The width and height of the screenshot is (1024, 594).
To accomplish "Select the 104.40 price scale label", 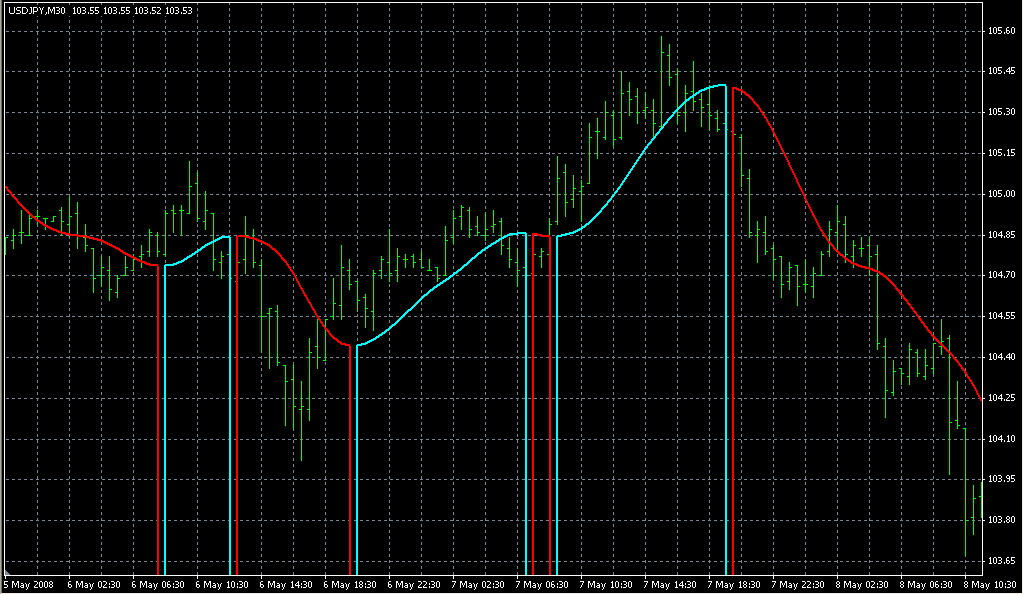I will click(1002, 357).
